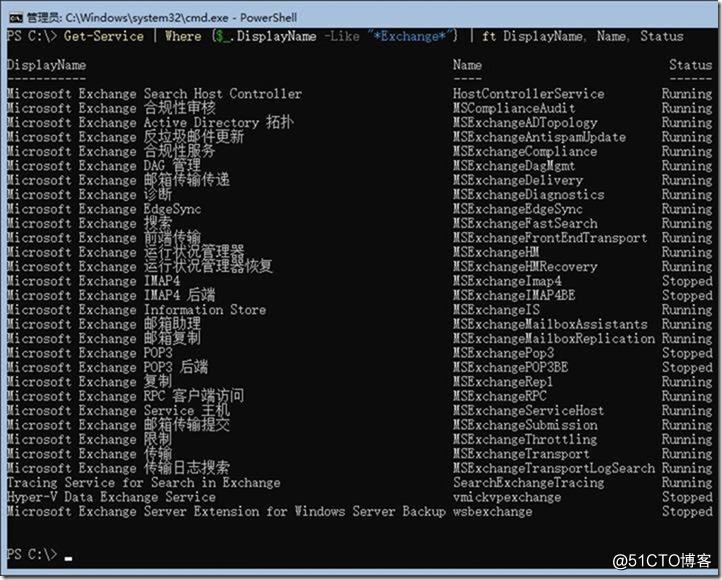Select 'Microsoft Exchange Search Host Controller' row text

click(x=154, y=94)
